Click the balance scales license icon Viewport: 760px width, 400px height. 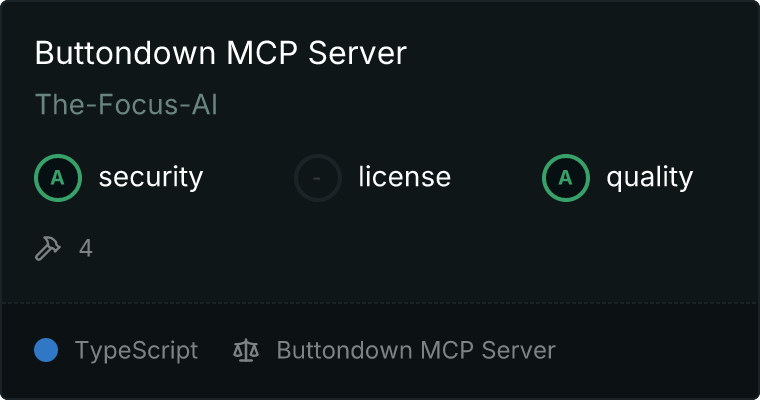246,350
